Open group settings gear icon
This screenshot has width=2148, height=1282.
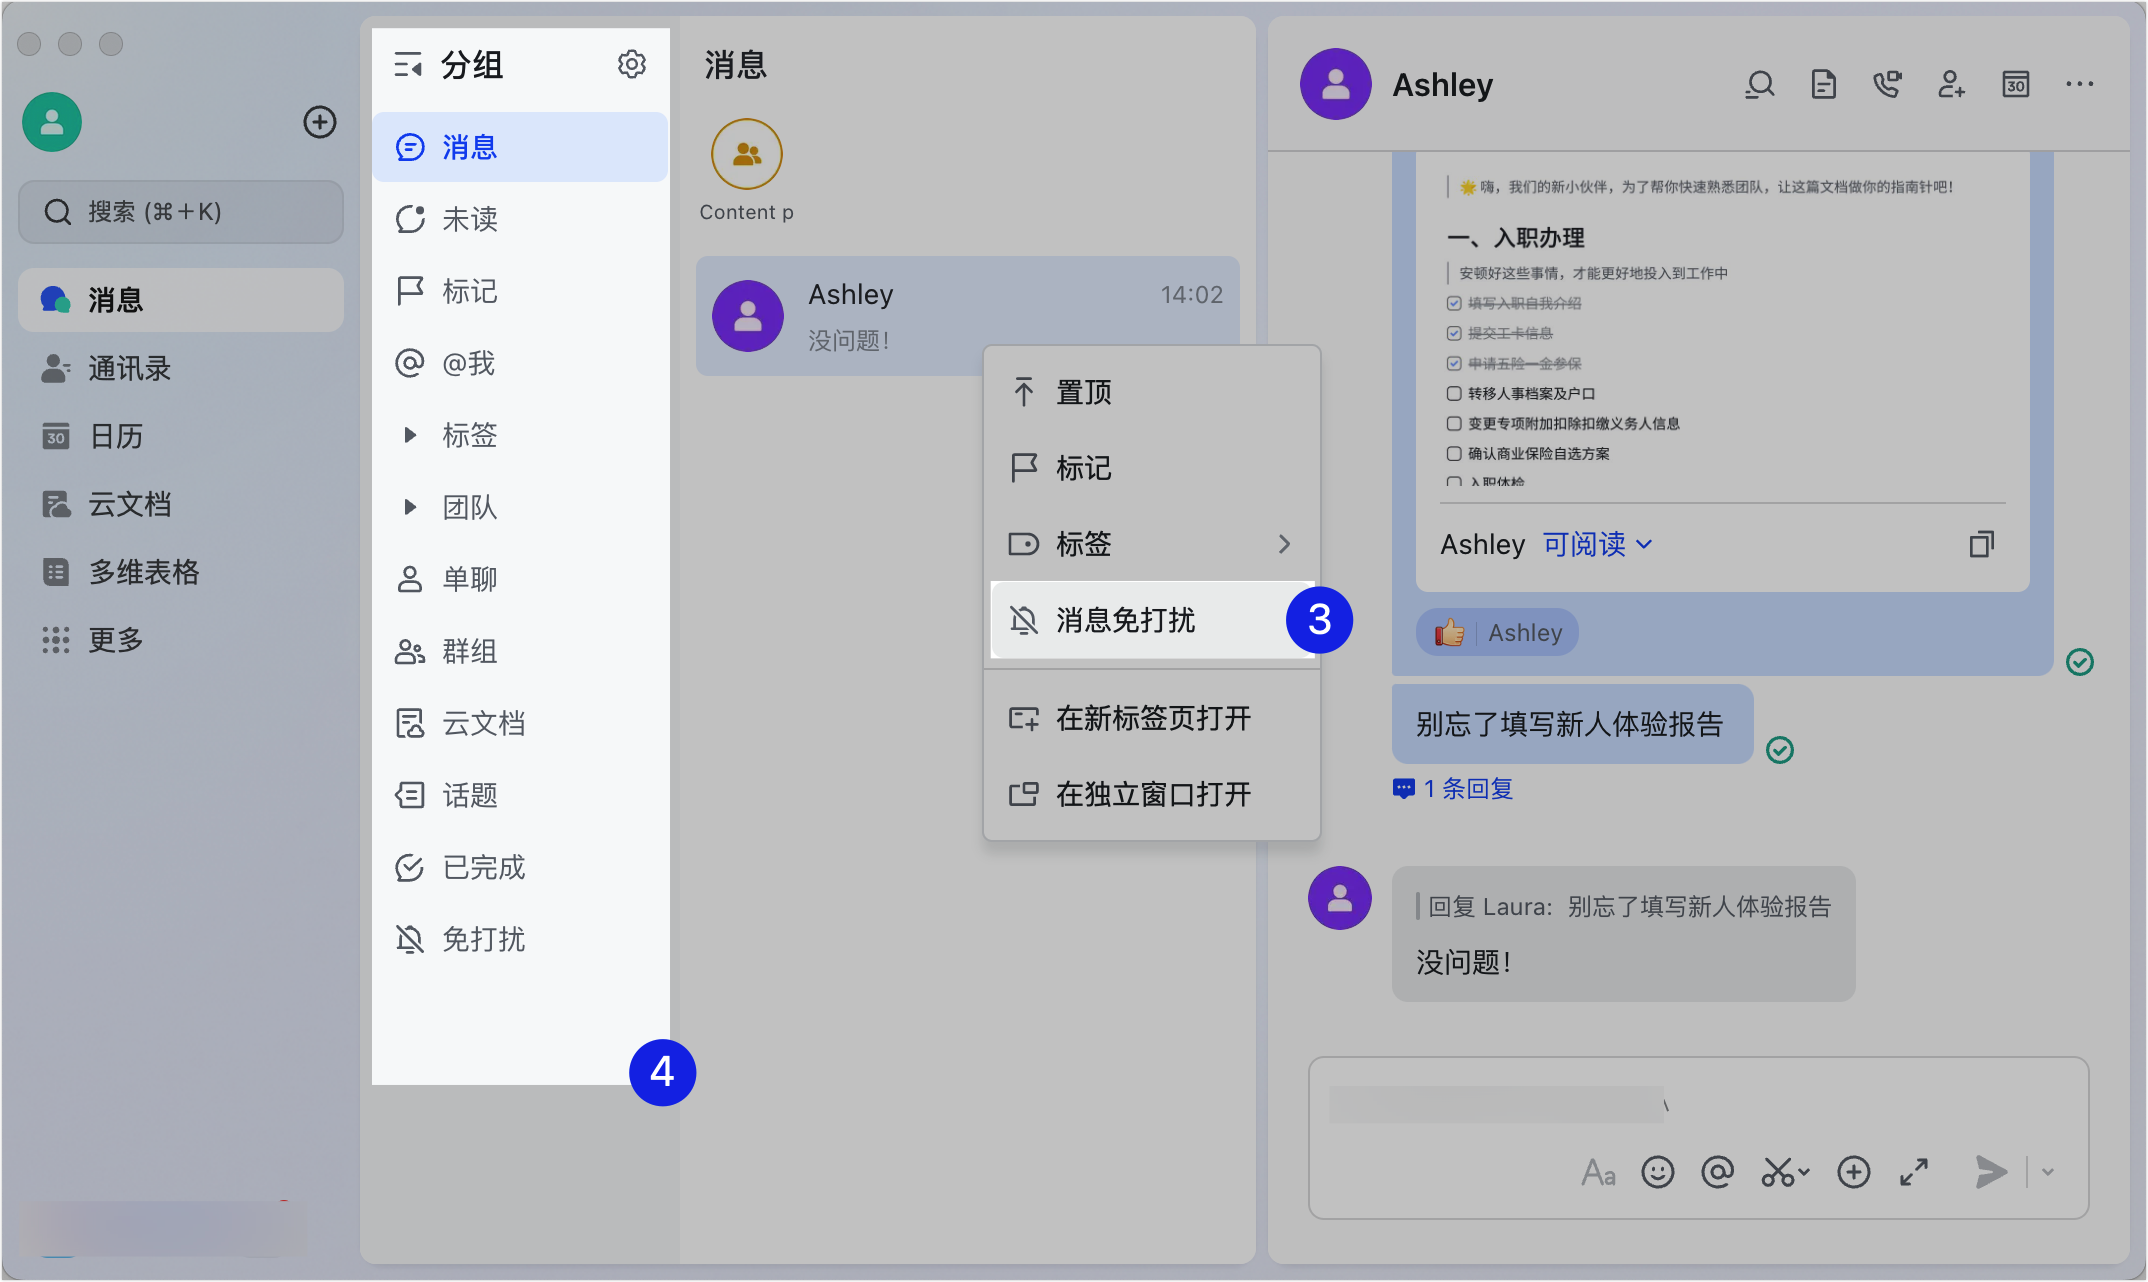coord(631,65)
